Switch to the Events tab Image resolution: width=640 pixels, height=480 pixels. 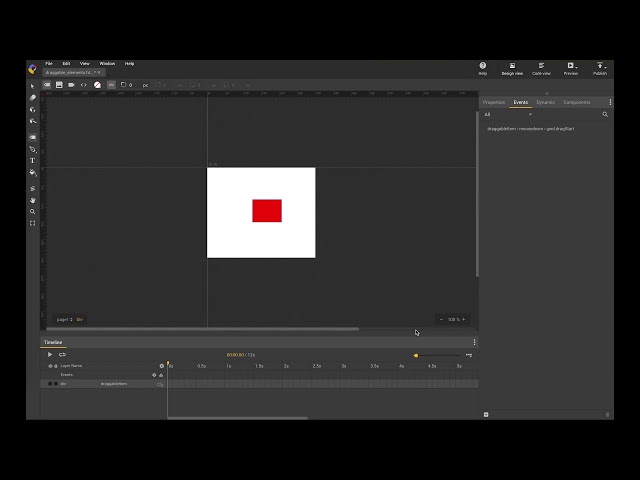coord(520,102)
